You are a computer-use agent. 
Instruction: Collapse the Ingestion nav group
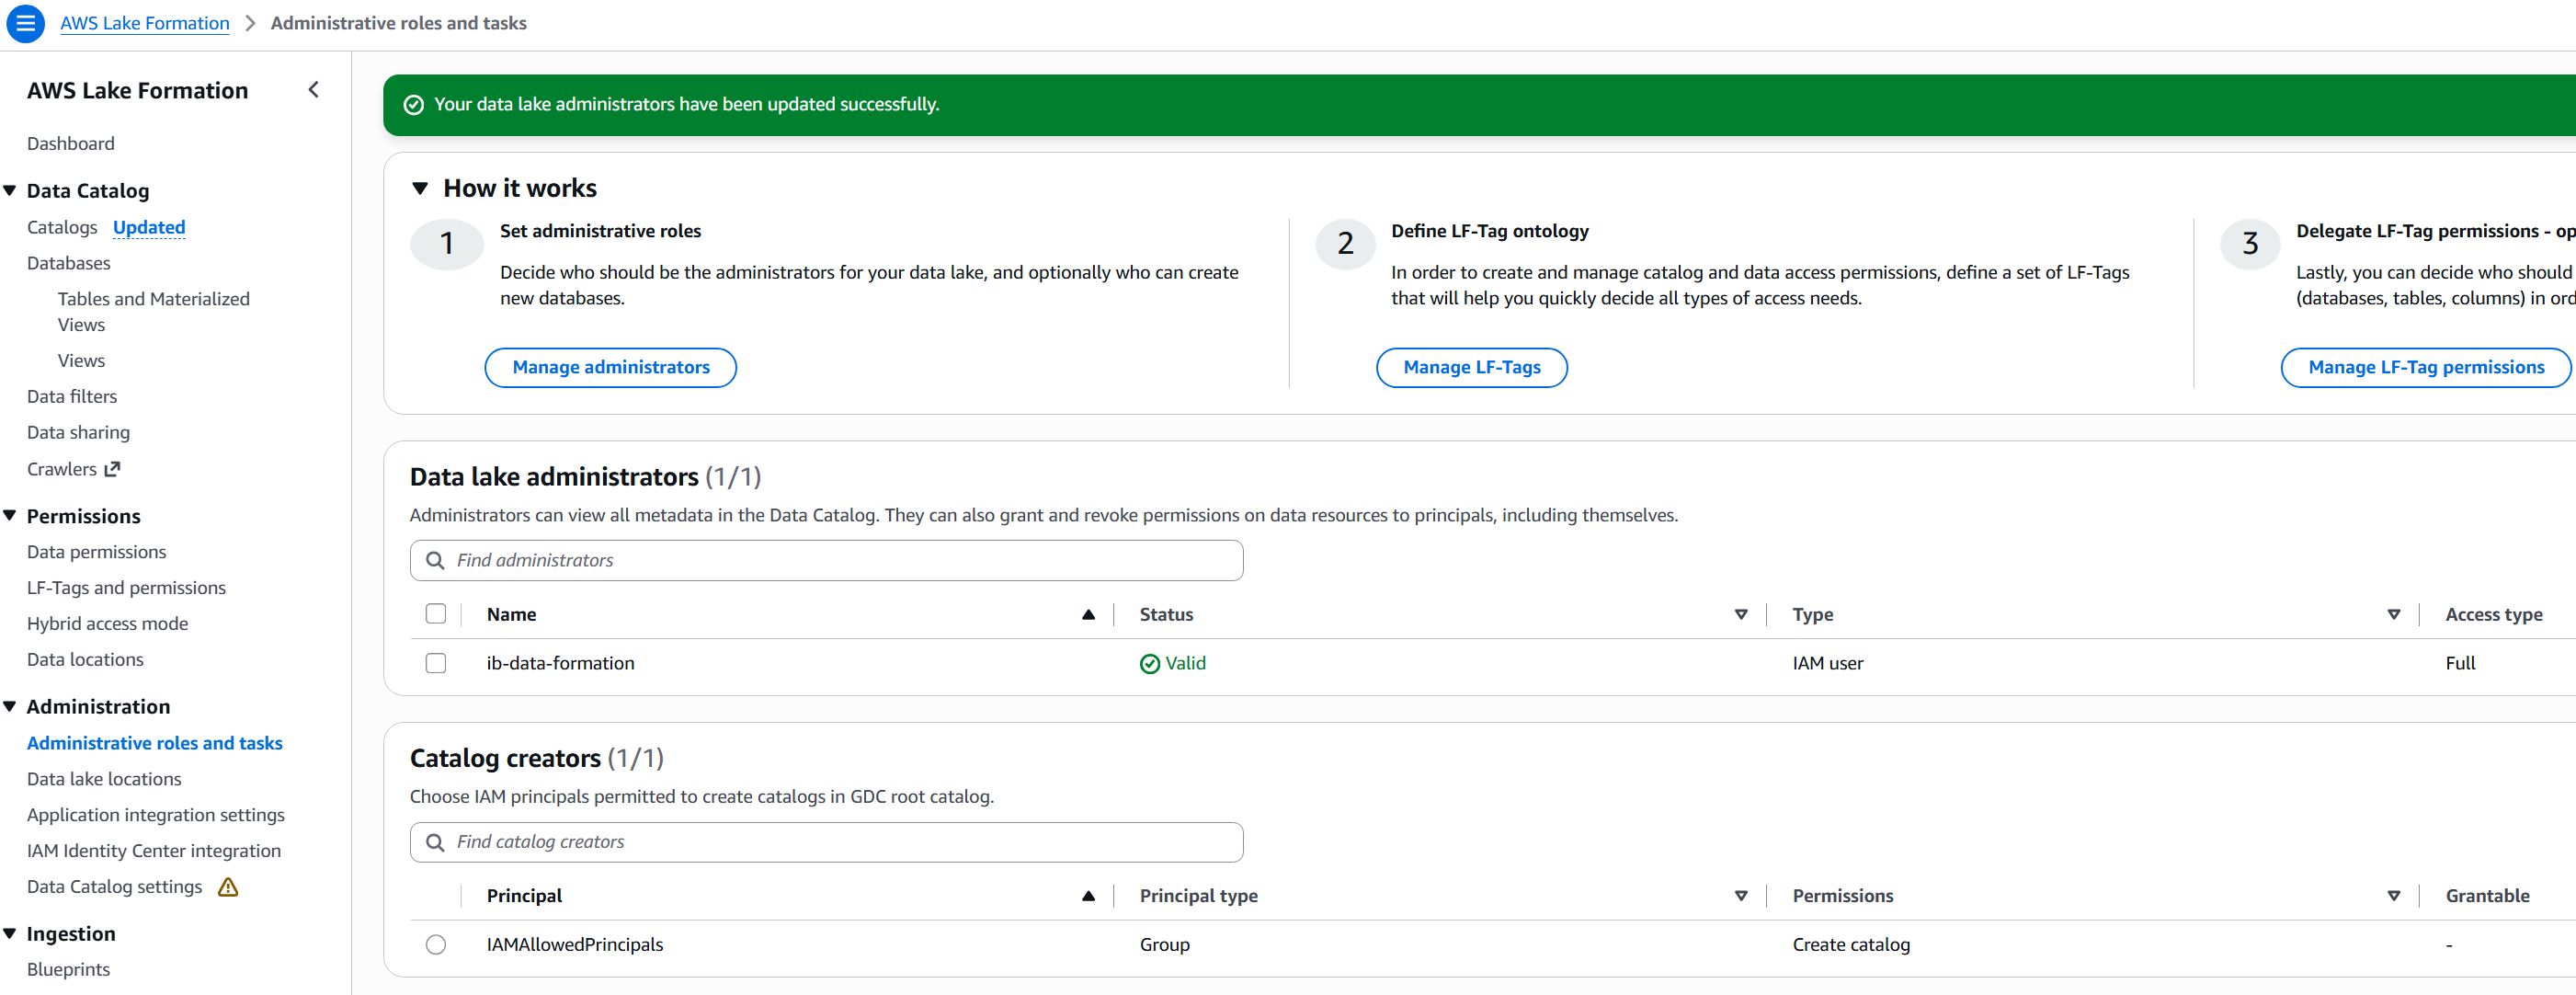[x=10, y=934]
